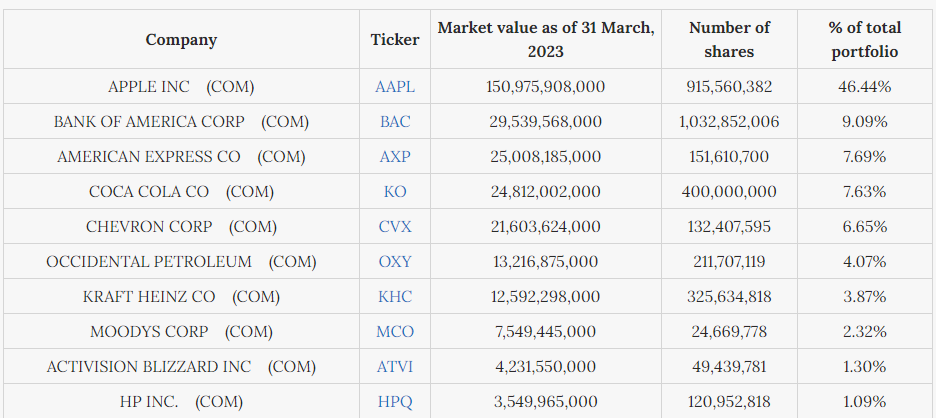This screenshot has width=936, height=418.
Task: Click the Number of shares header
Action: (x=729, y=40)
